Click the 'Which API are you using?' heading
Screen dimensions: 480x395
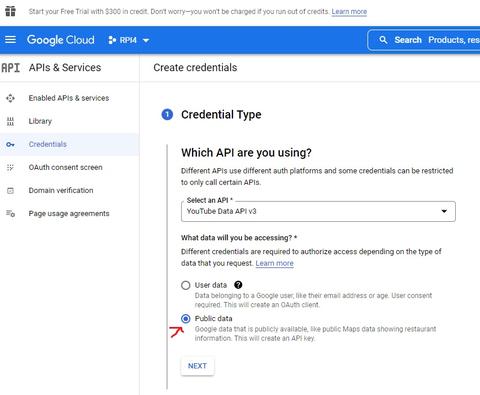(x=246, y=153)
